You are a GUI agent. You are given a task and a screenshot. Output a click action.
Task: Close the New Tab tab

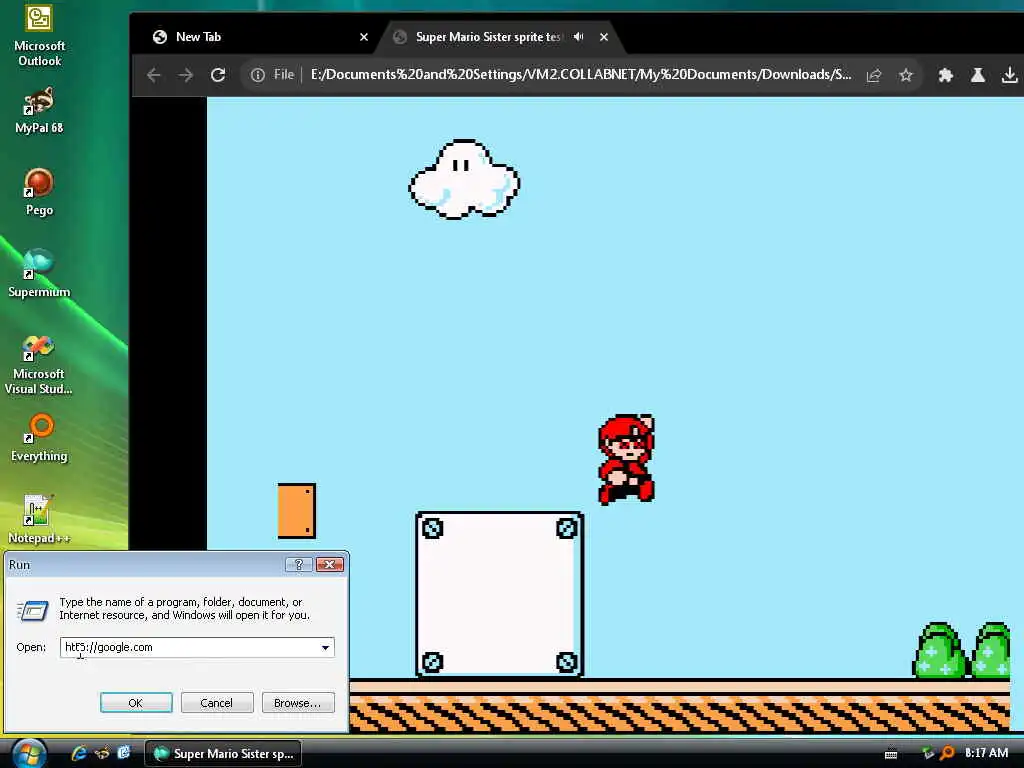point(364,37)
